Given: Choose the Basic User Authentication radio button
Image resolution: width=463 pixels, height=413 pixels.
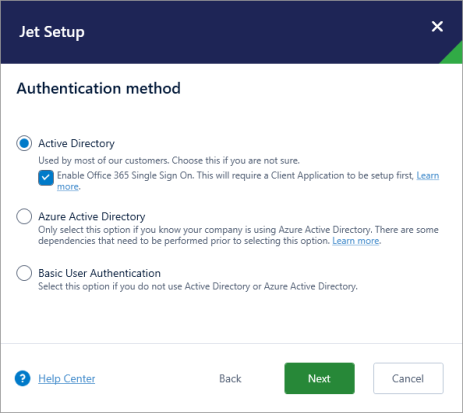Looking at the screenshot, I should (24, 273).
